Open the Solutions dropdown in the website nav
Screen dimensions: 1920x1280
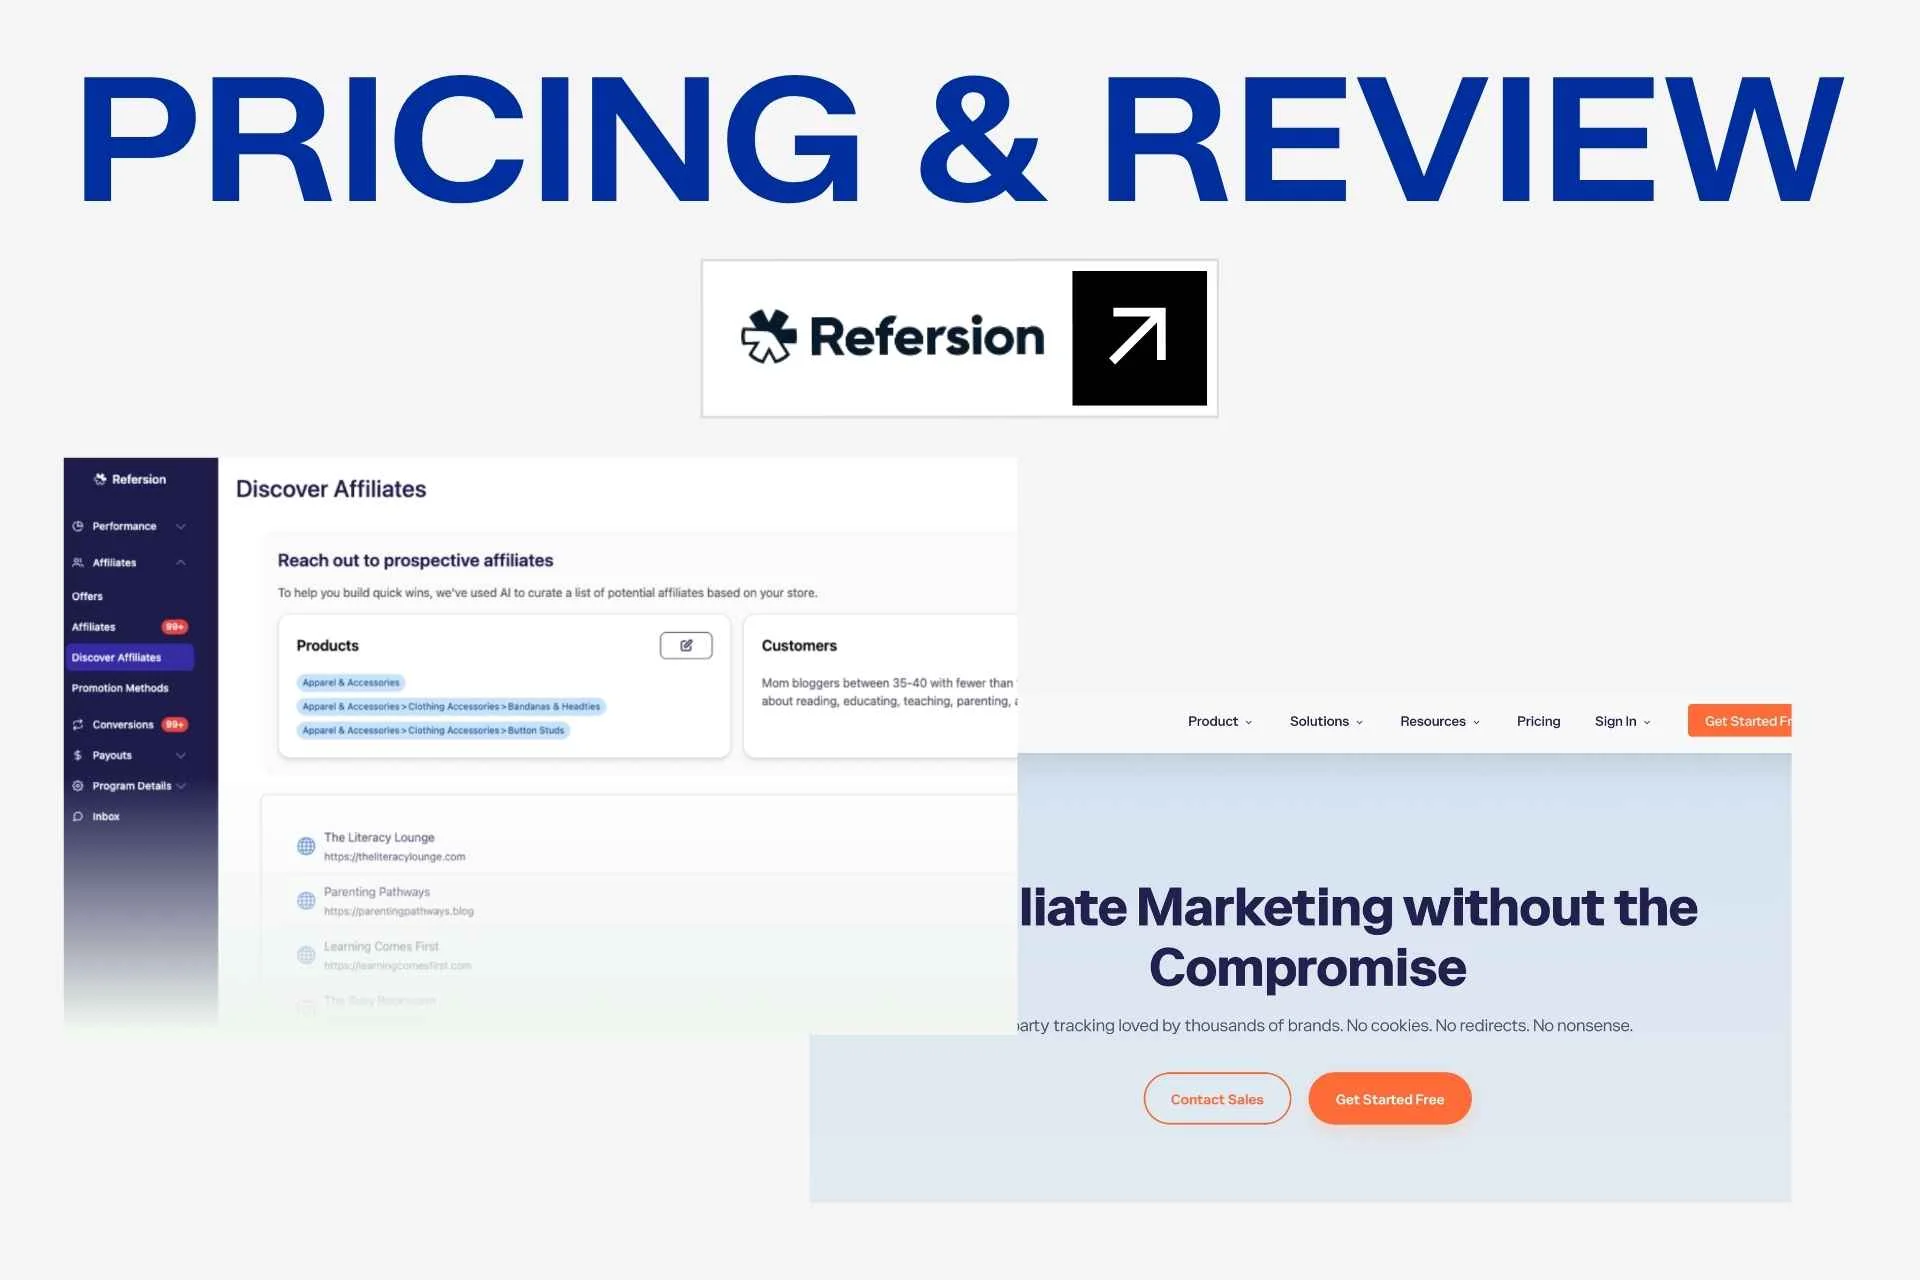pyautogui.click(x=1326, y=721)
